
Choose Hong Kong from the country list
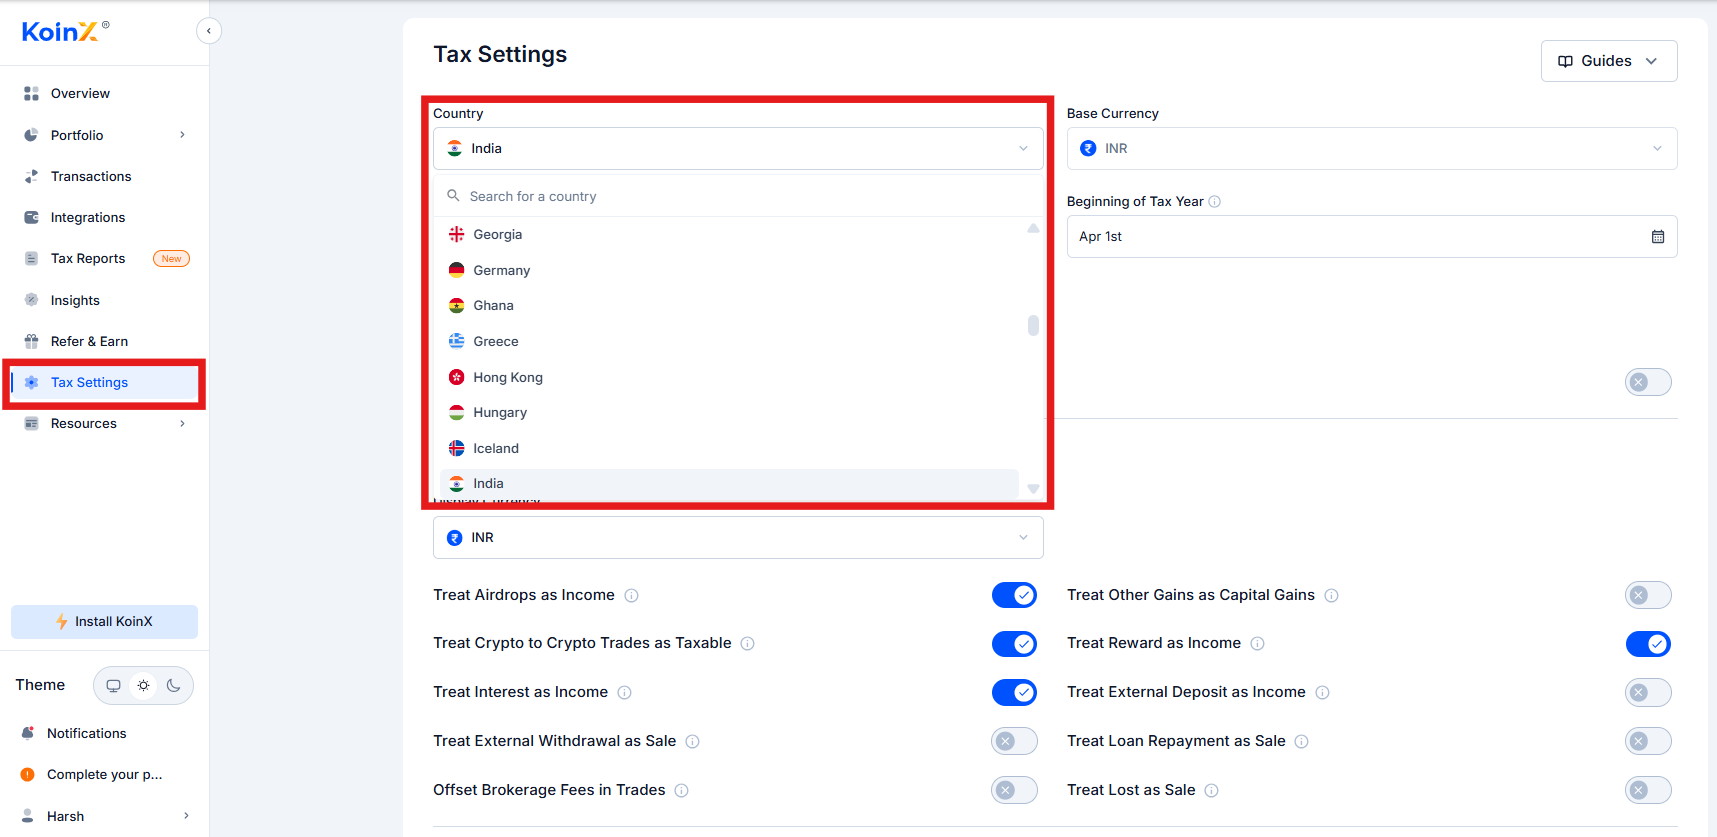pyautogui.click(x=729, y=377)
